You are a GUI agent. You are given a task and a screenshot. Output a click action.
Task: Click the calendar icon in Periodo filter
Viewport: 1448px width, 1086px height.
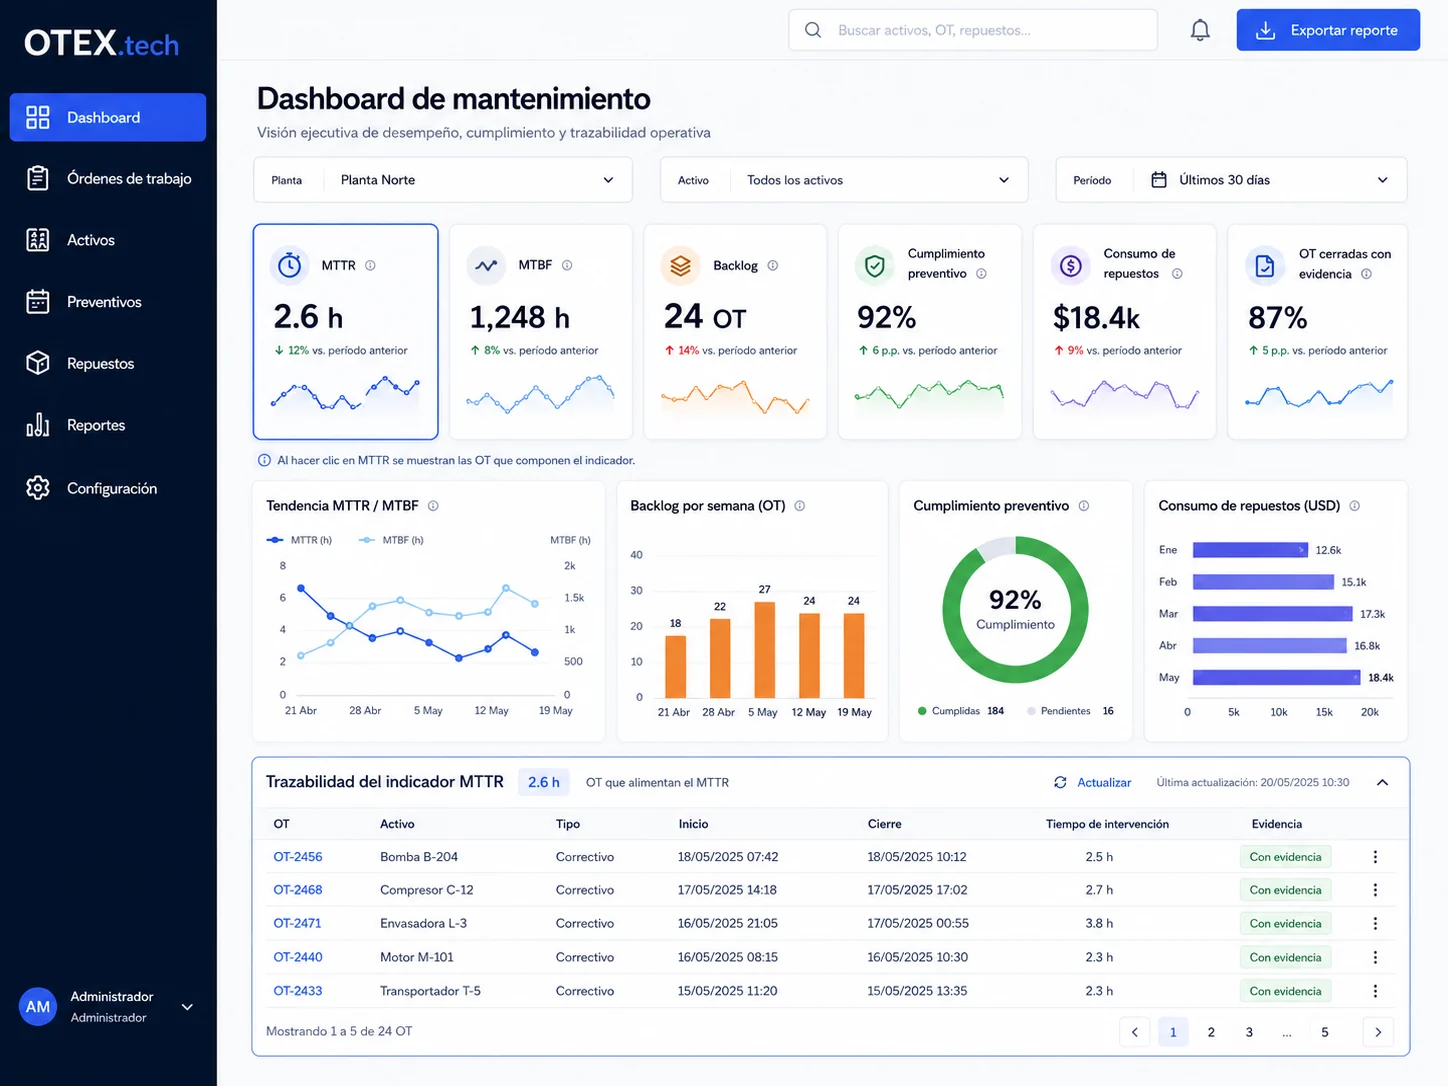(x=1159, y=180)
